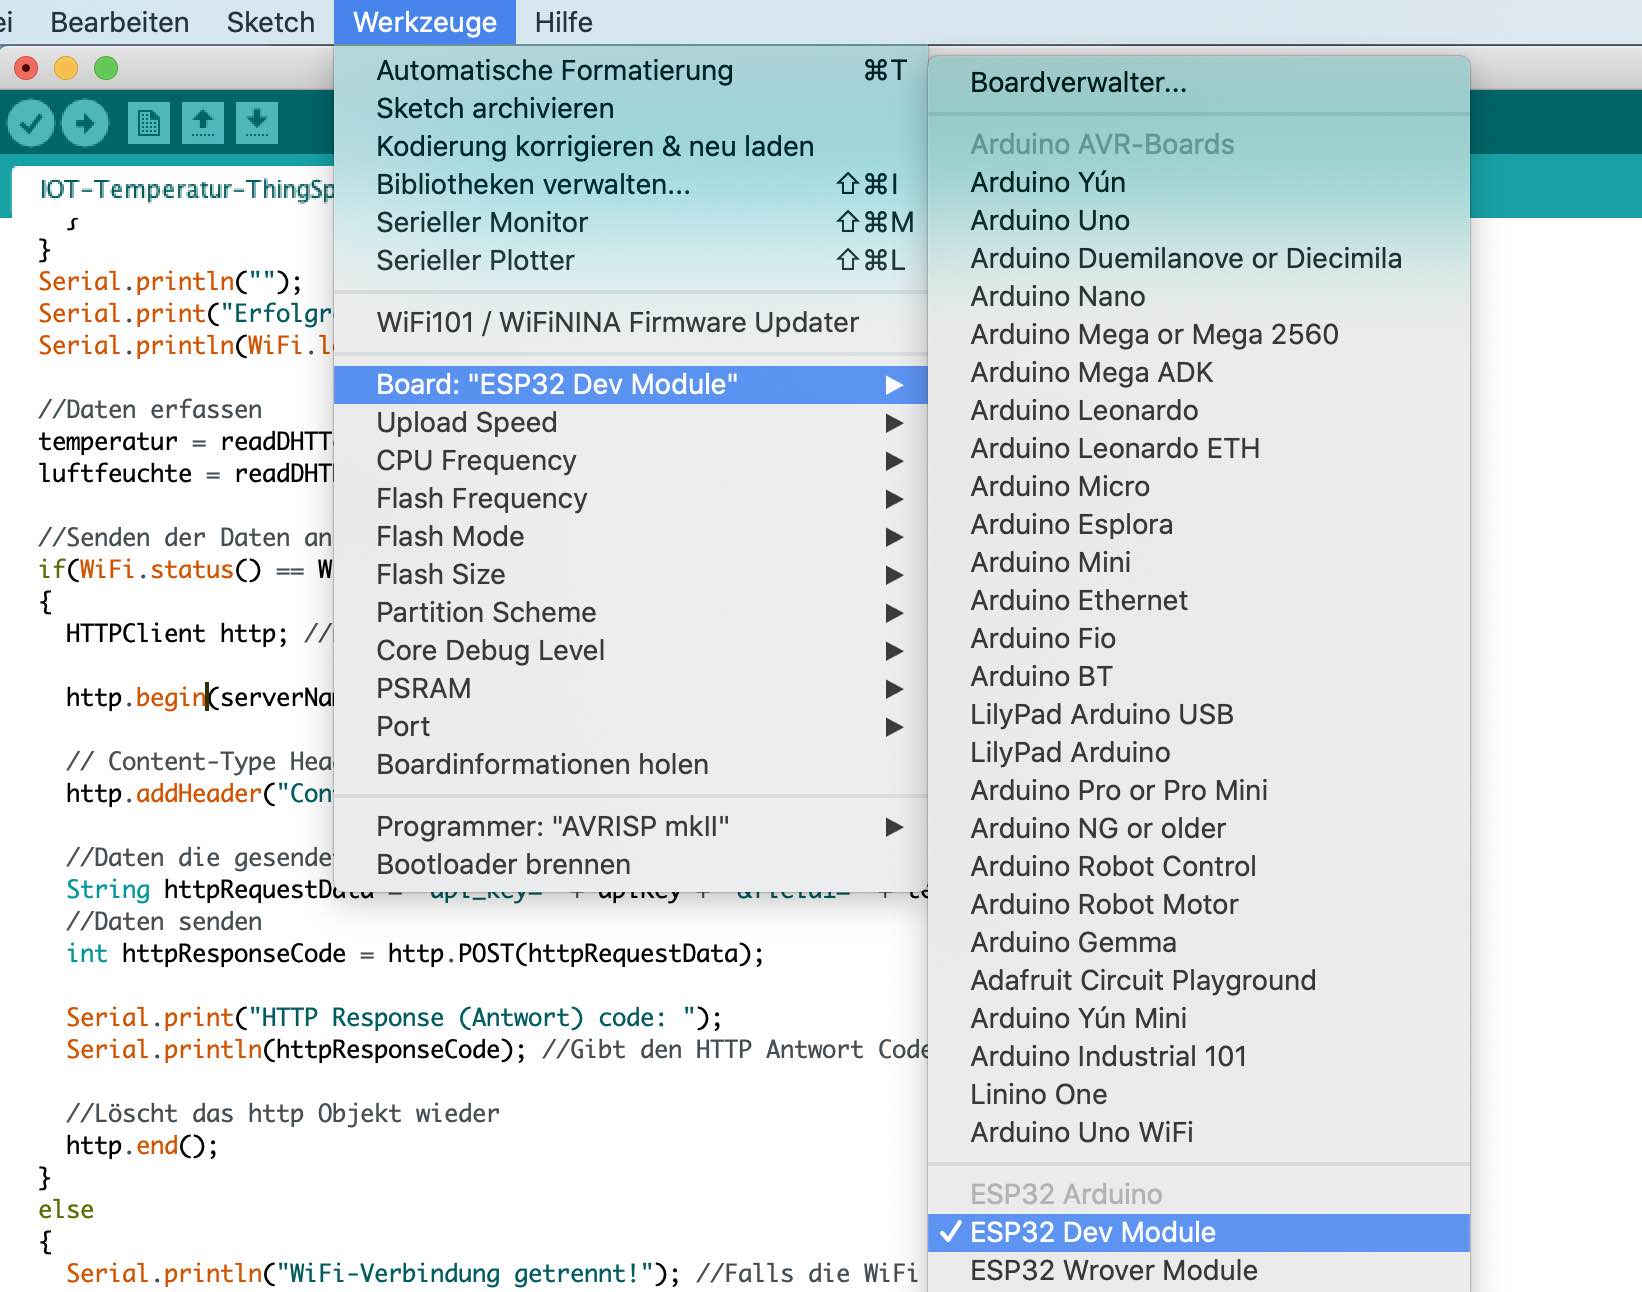Open the Sketch menu
Screen dimensions: 1642x1292
click(270, 22)
